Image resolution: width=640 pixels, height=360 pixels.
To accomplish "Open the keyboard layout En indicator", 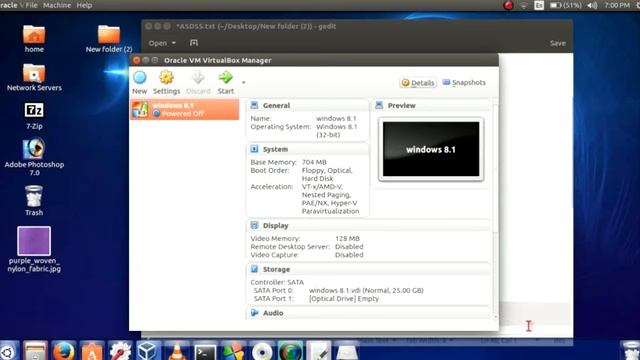I will 539,5.
